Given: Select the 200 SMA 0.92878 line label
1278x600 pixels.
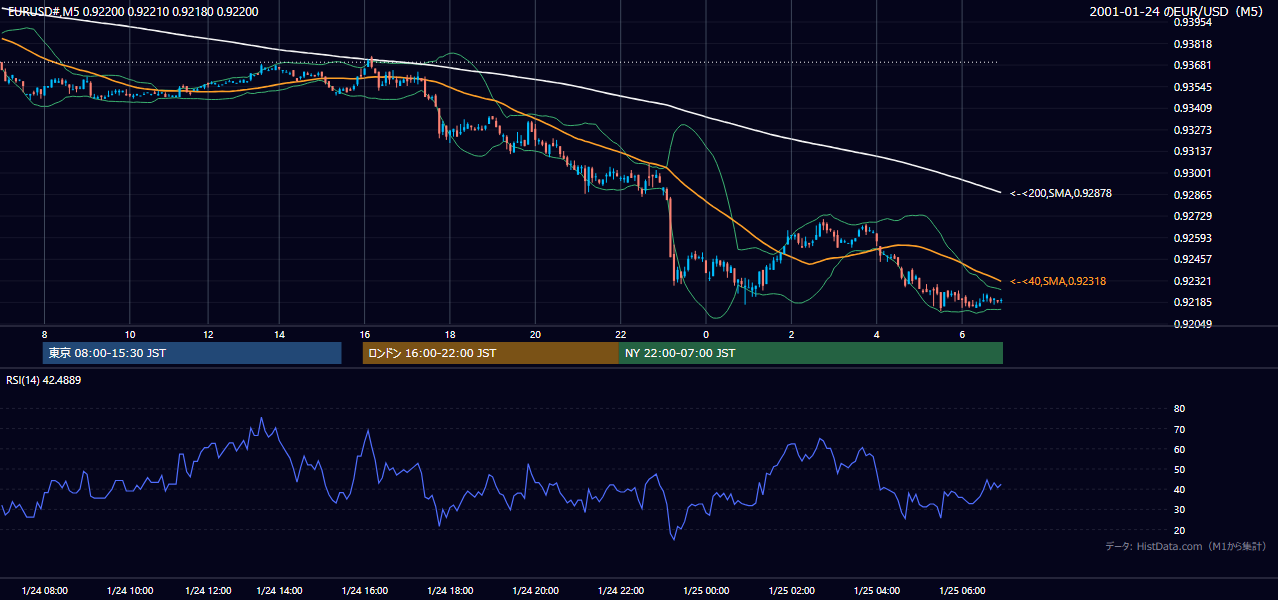Looking at the screenshot, I should (x=1061, y=193).
